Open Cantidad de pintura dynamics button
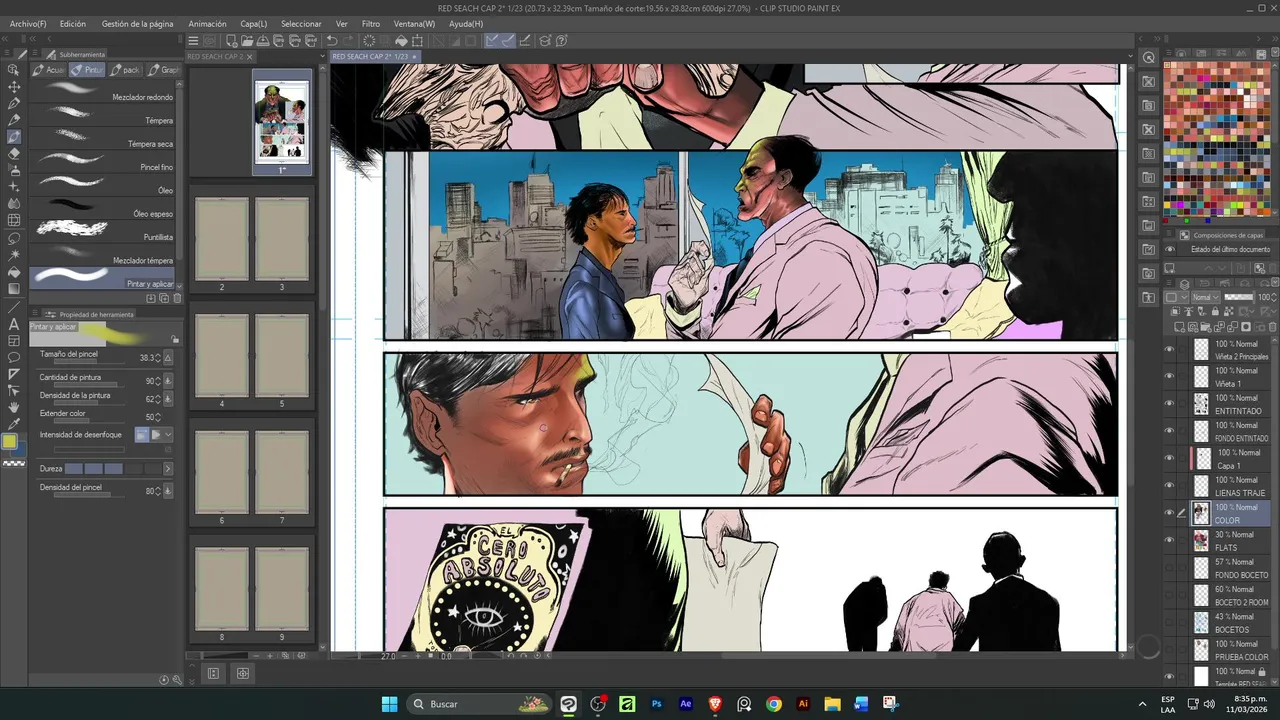 tap(168, 380)
